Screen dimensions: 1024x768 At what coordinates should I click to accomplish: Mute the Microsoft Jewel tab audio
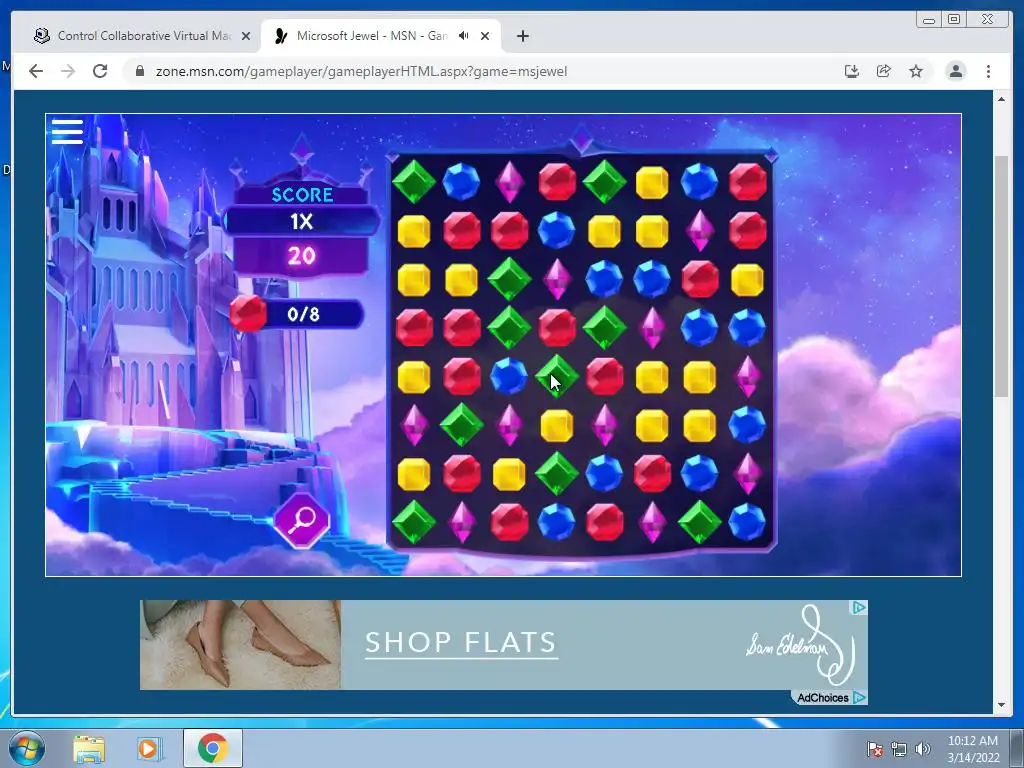[x=464, y=35]
